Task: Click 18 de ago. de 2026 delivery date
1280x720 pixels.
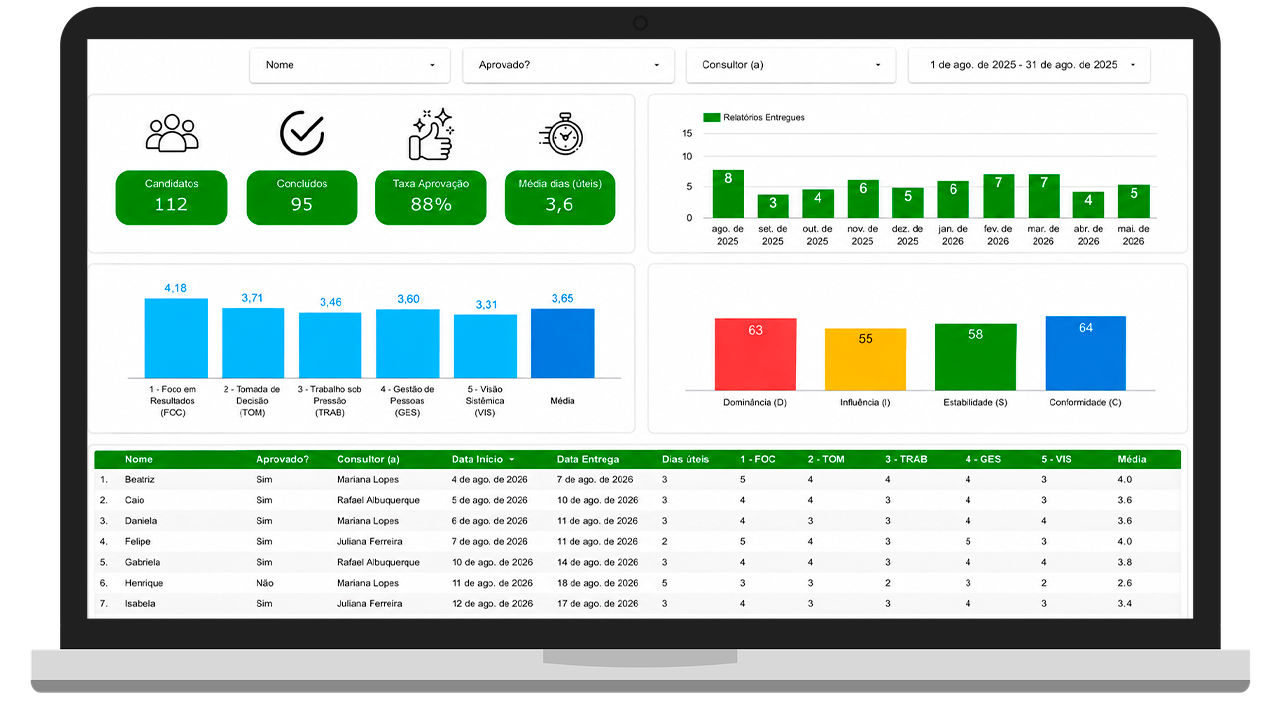Action: click(x=597, y=583)
